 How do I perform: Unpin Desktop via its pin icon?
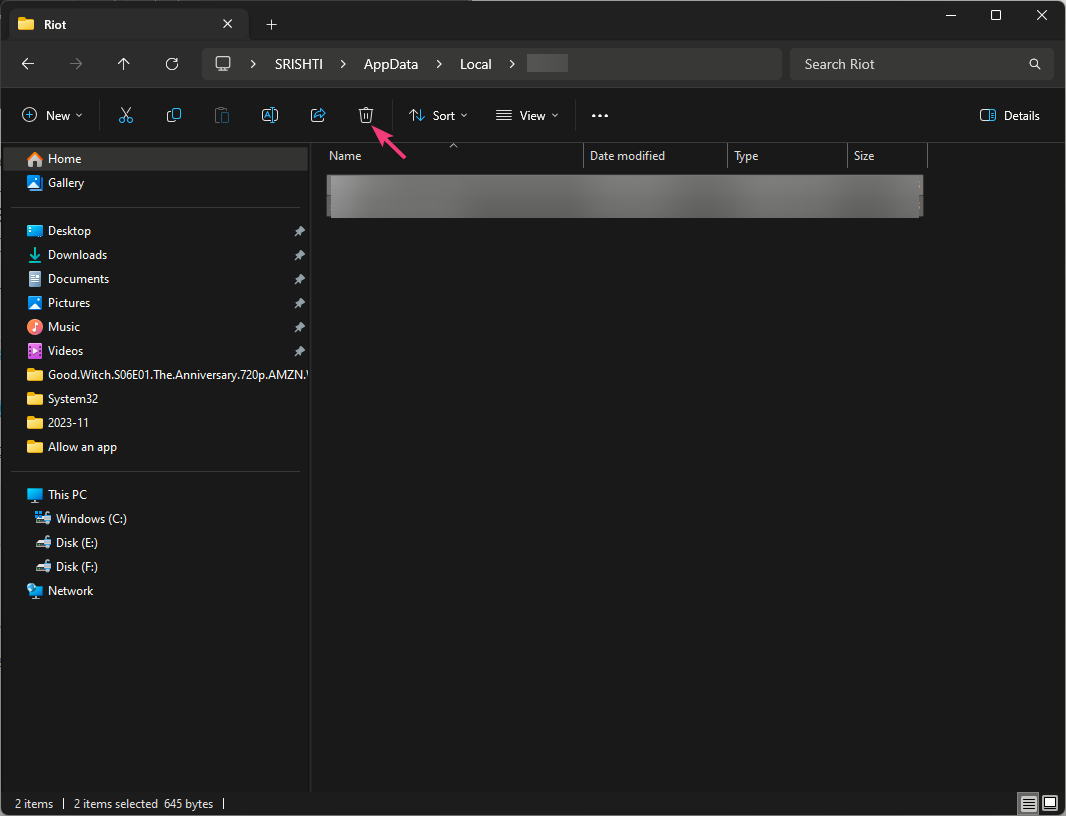[x=299, y=231]
